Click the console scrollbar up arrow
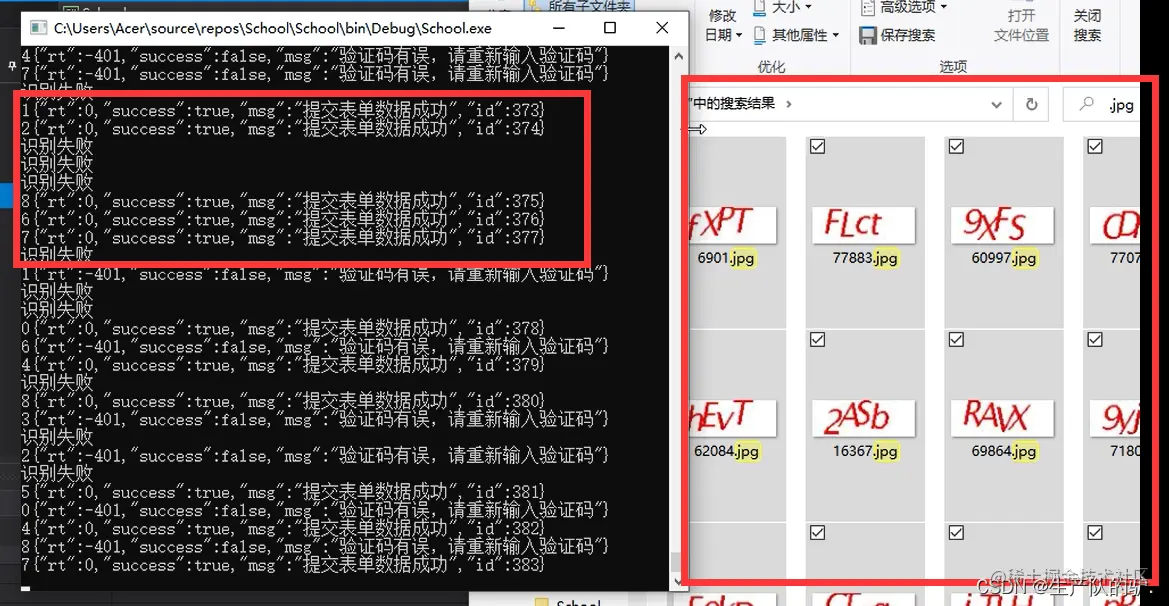 (x=678, y=56)
